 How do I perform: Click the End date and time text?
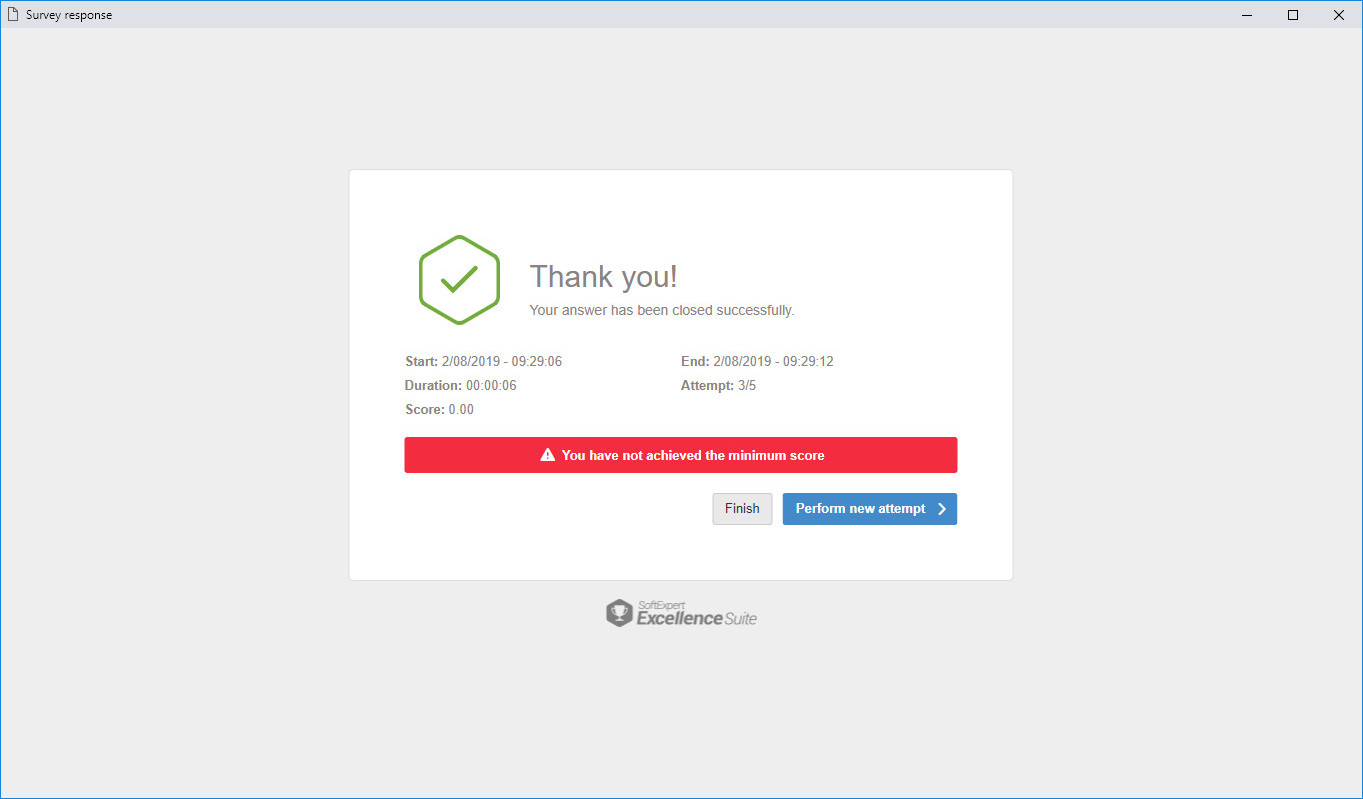point(757,361)
